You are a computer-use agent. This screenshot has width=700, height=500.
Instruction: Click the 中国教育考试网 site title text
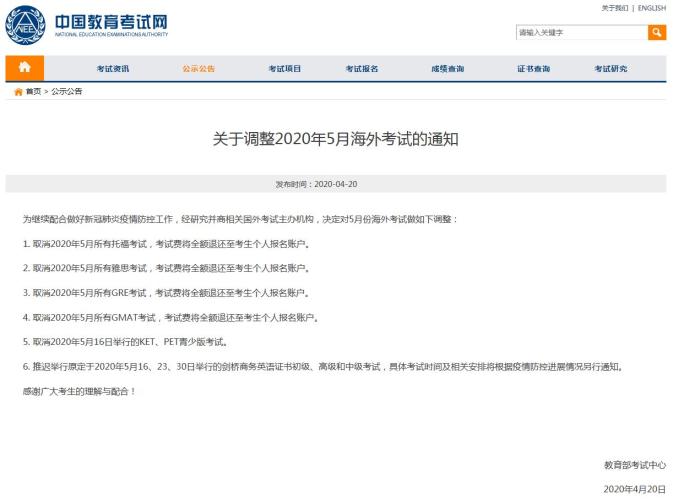pos(110,21)
